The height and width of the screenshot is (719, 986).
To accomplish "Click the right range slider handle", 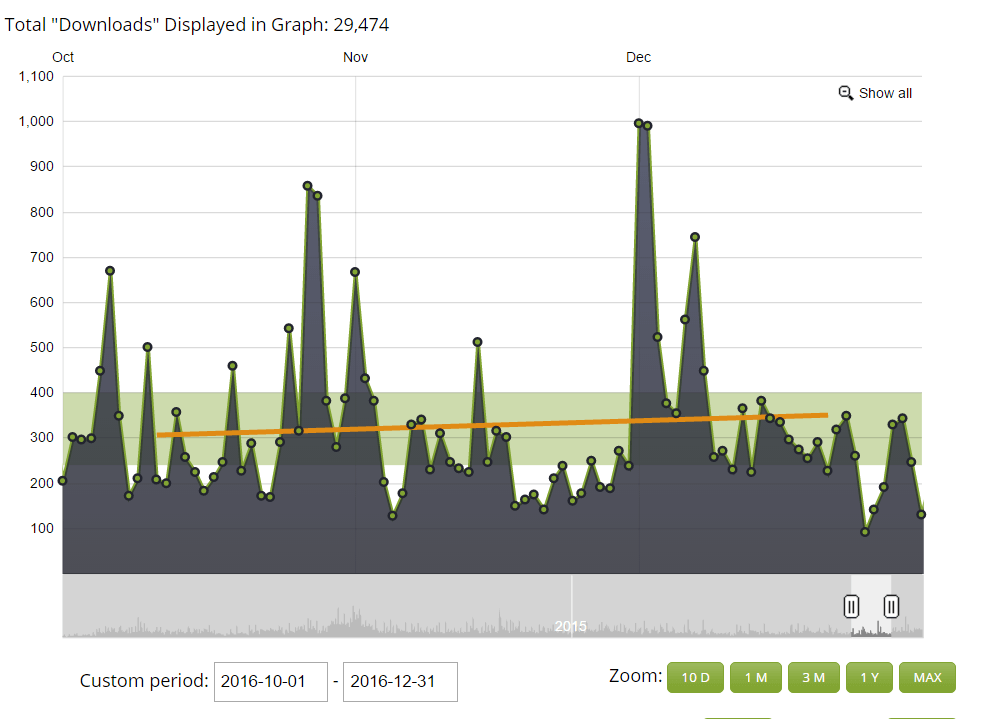I will [891, 606].
